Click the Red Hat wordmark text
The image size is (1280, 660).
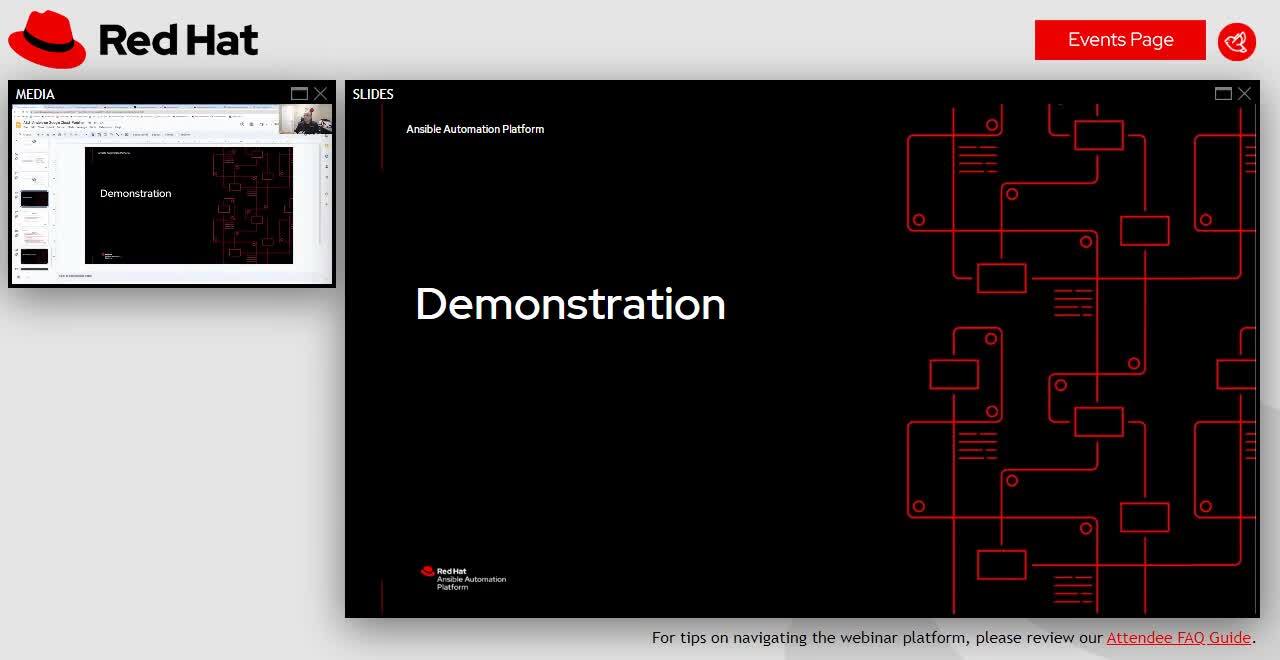(178, 40)
